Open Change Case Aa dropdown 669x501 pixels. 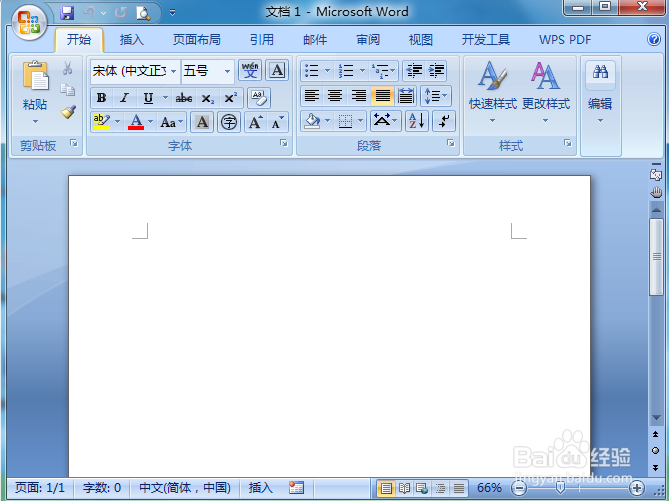172,122
